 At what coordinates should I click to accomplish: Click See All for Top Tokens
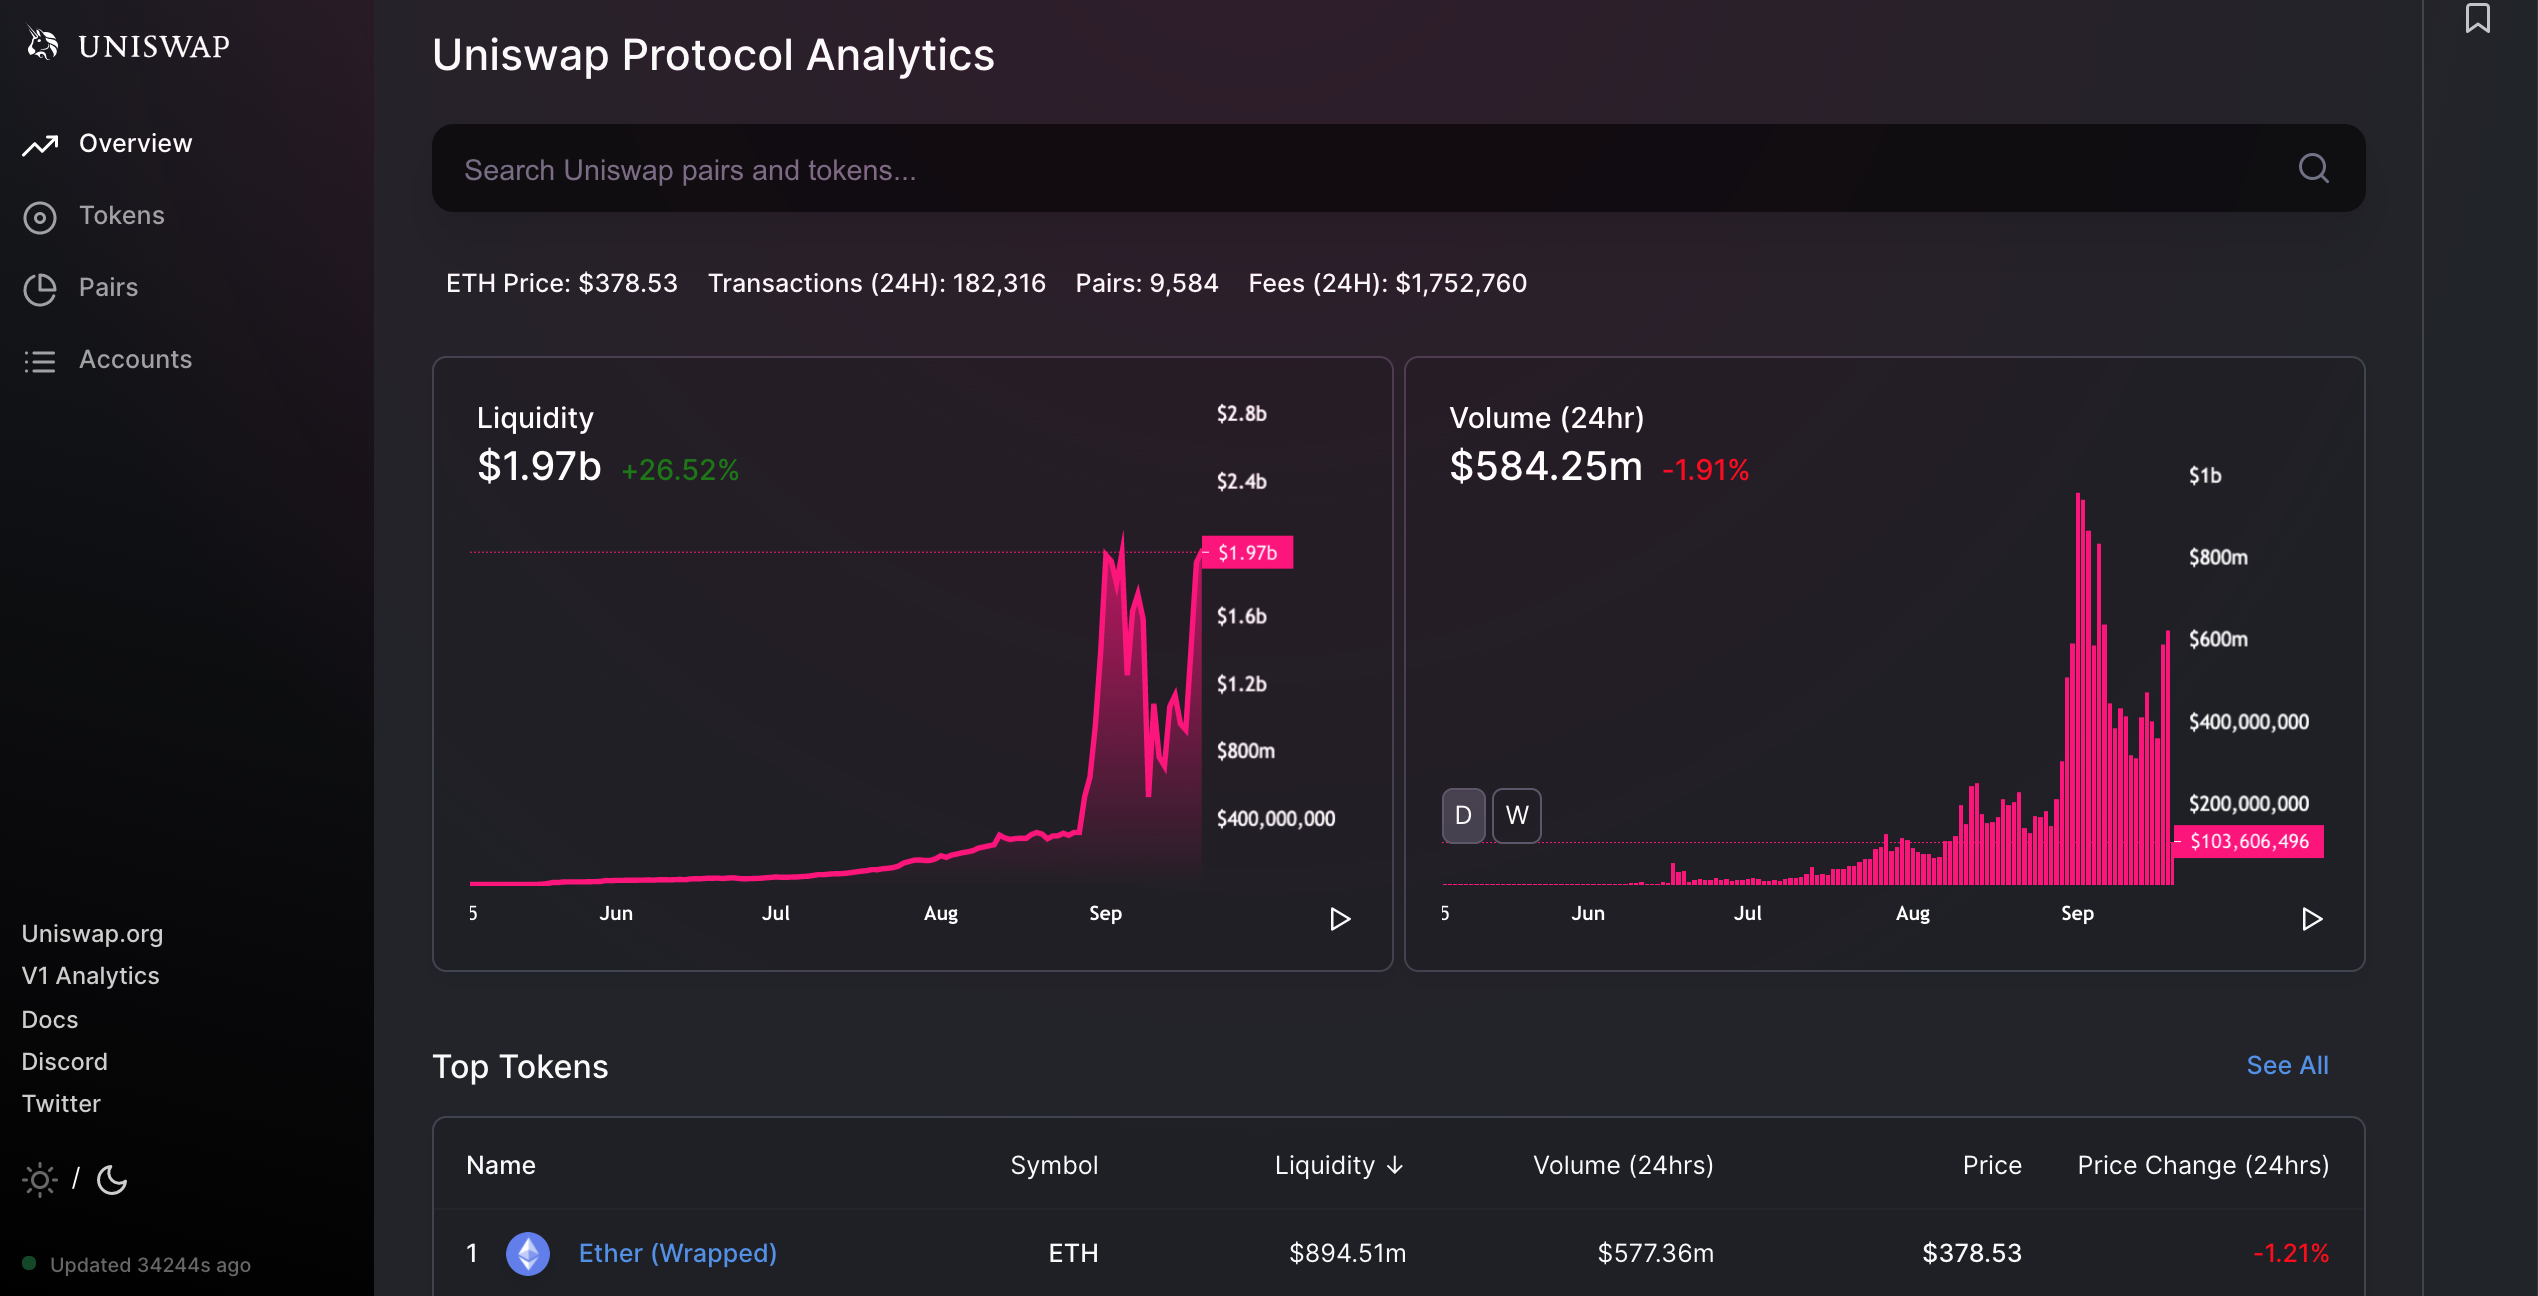click(2287, 1065)
